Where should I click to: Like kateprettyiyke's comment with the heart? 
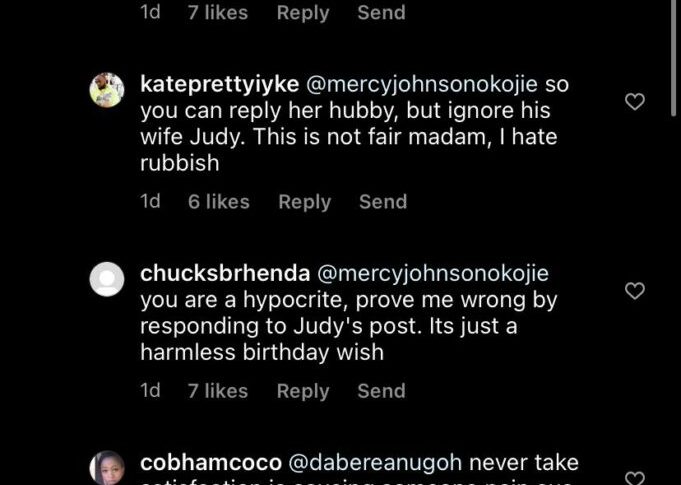(x=634, y=102)
